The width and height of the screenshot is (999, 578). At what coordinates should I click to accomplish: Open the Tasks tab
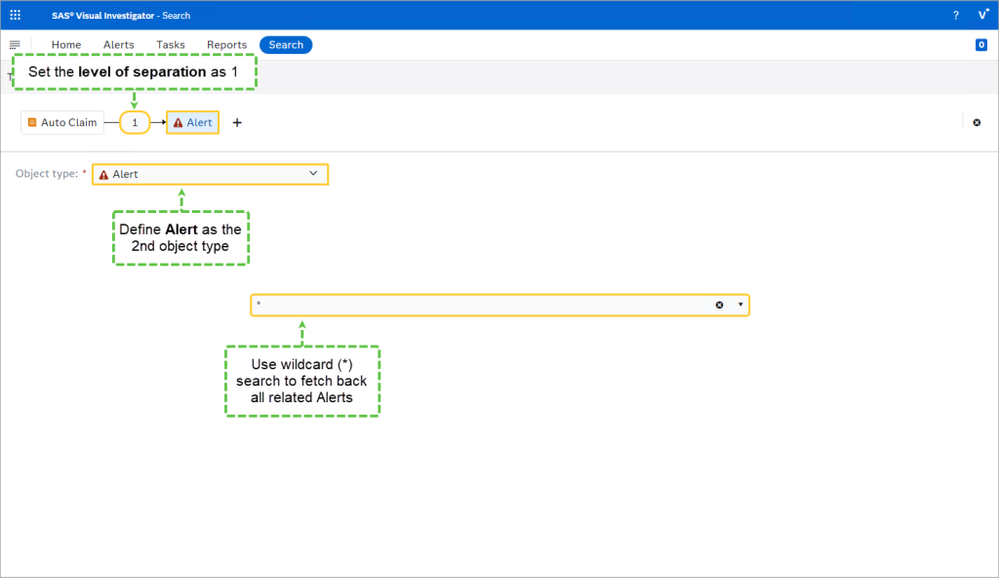170,45
